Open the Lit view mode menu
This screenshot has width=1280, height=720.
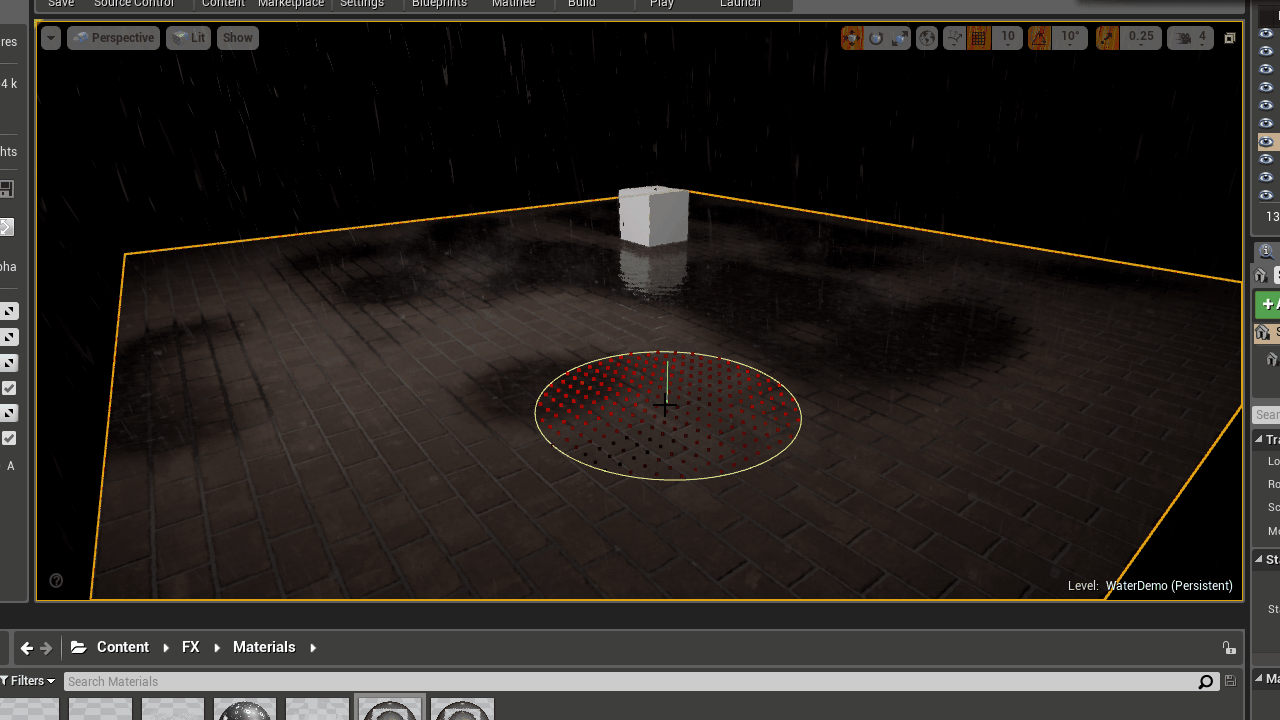pos(188,38)
